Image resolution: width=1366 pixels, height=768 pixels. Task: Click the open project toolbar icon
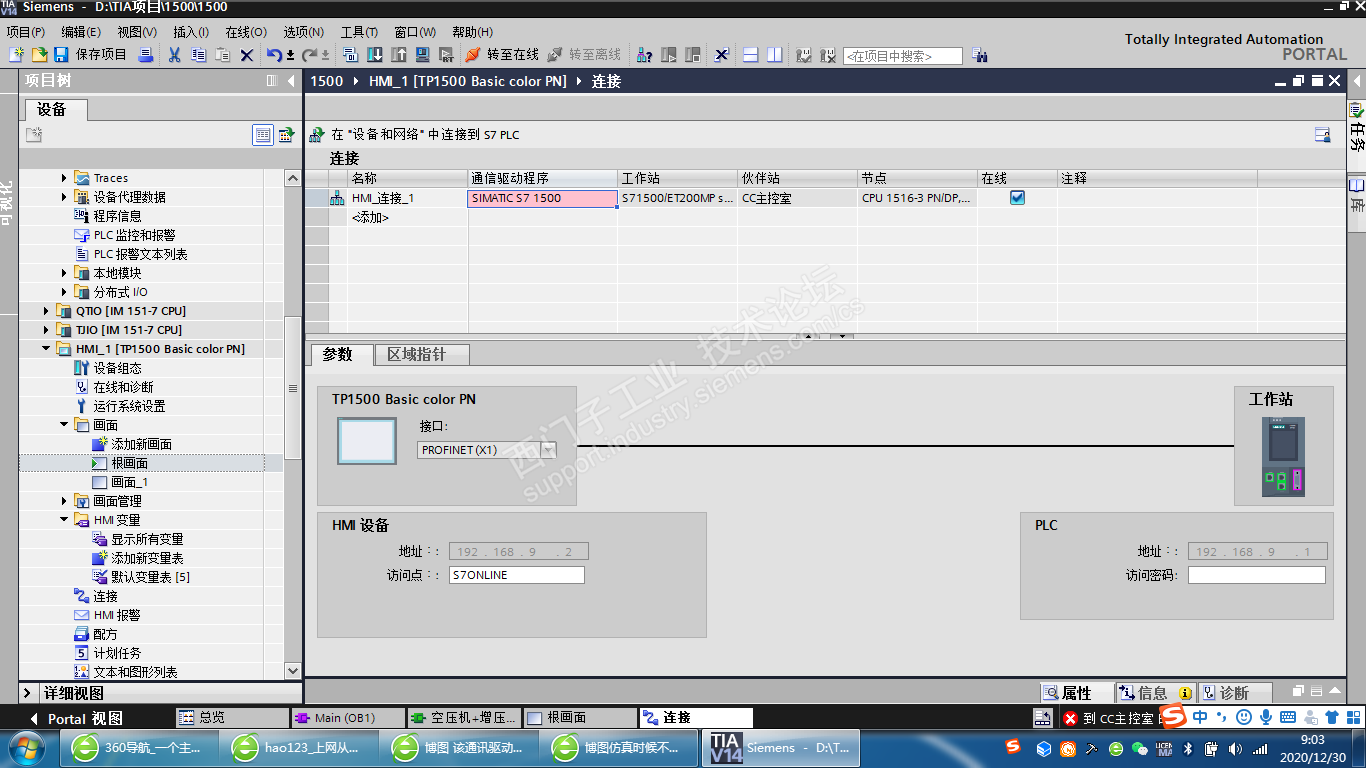point(39,55)
